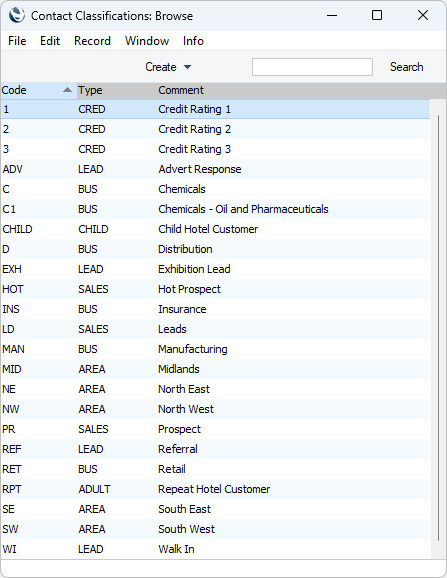The height and width of the screenshot is (578, 447).
Task: Select the Repeat Hotel Customer row
Action: click(x=215, y=489)
